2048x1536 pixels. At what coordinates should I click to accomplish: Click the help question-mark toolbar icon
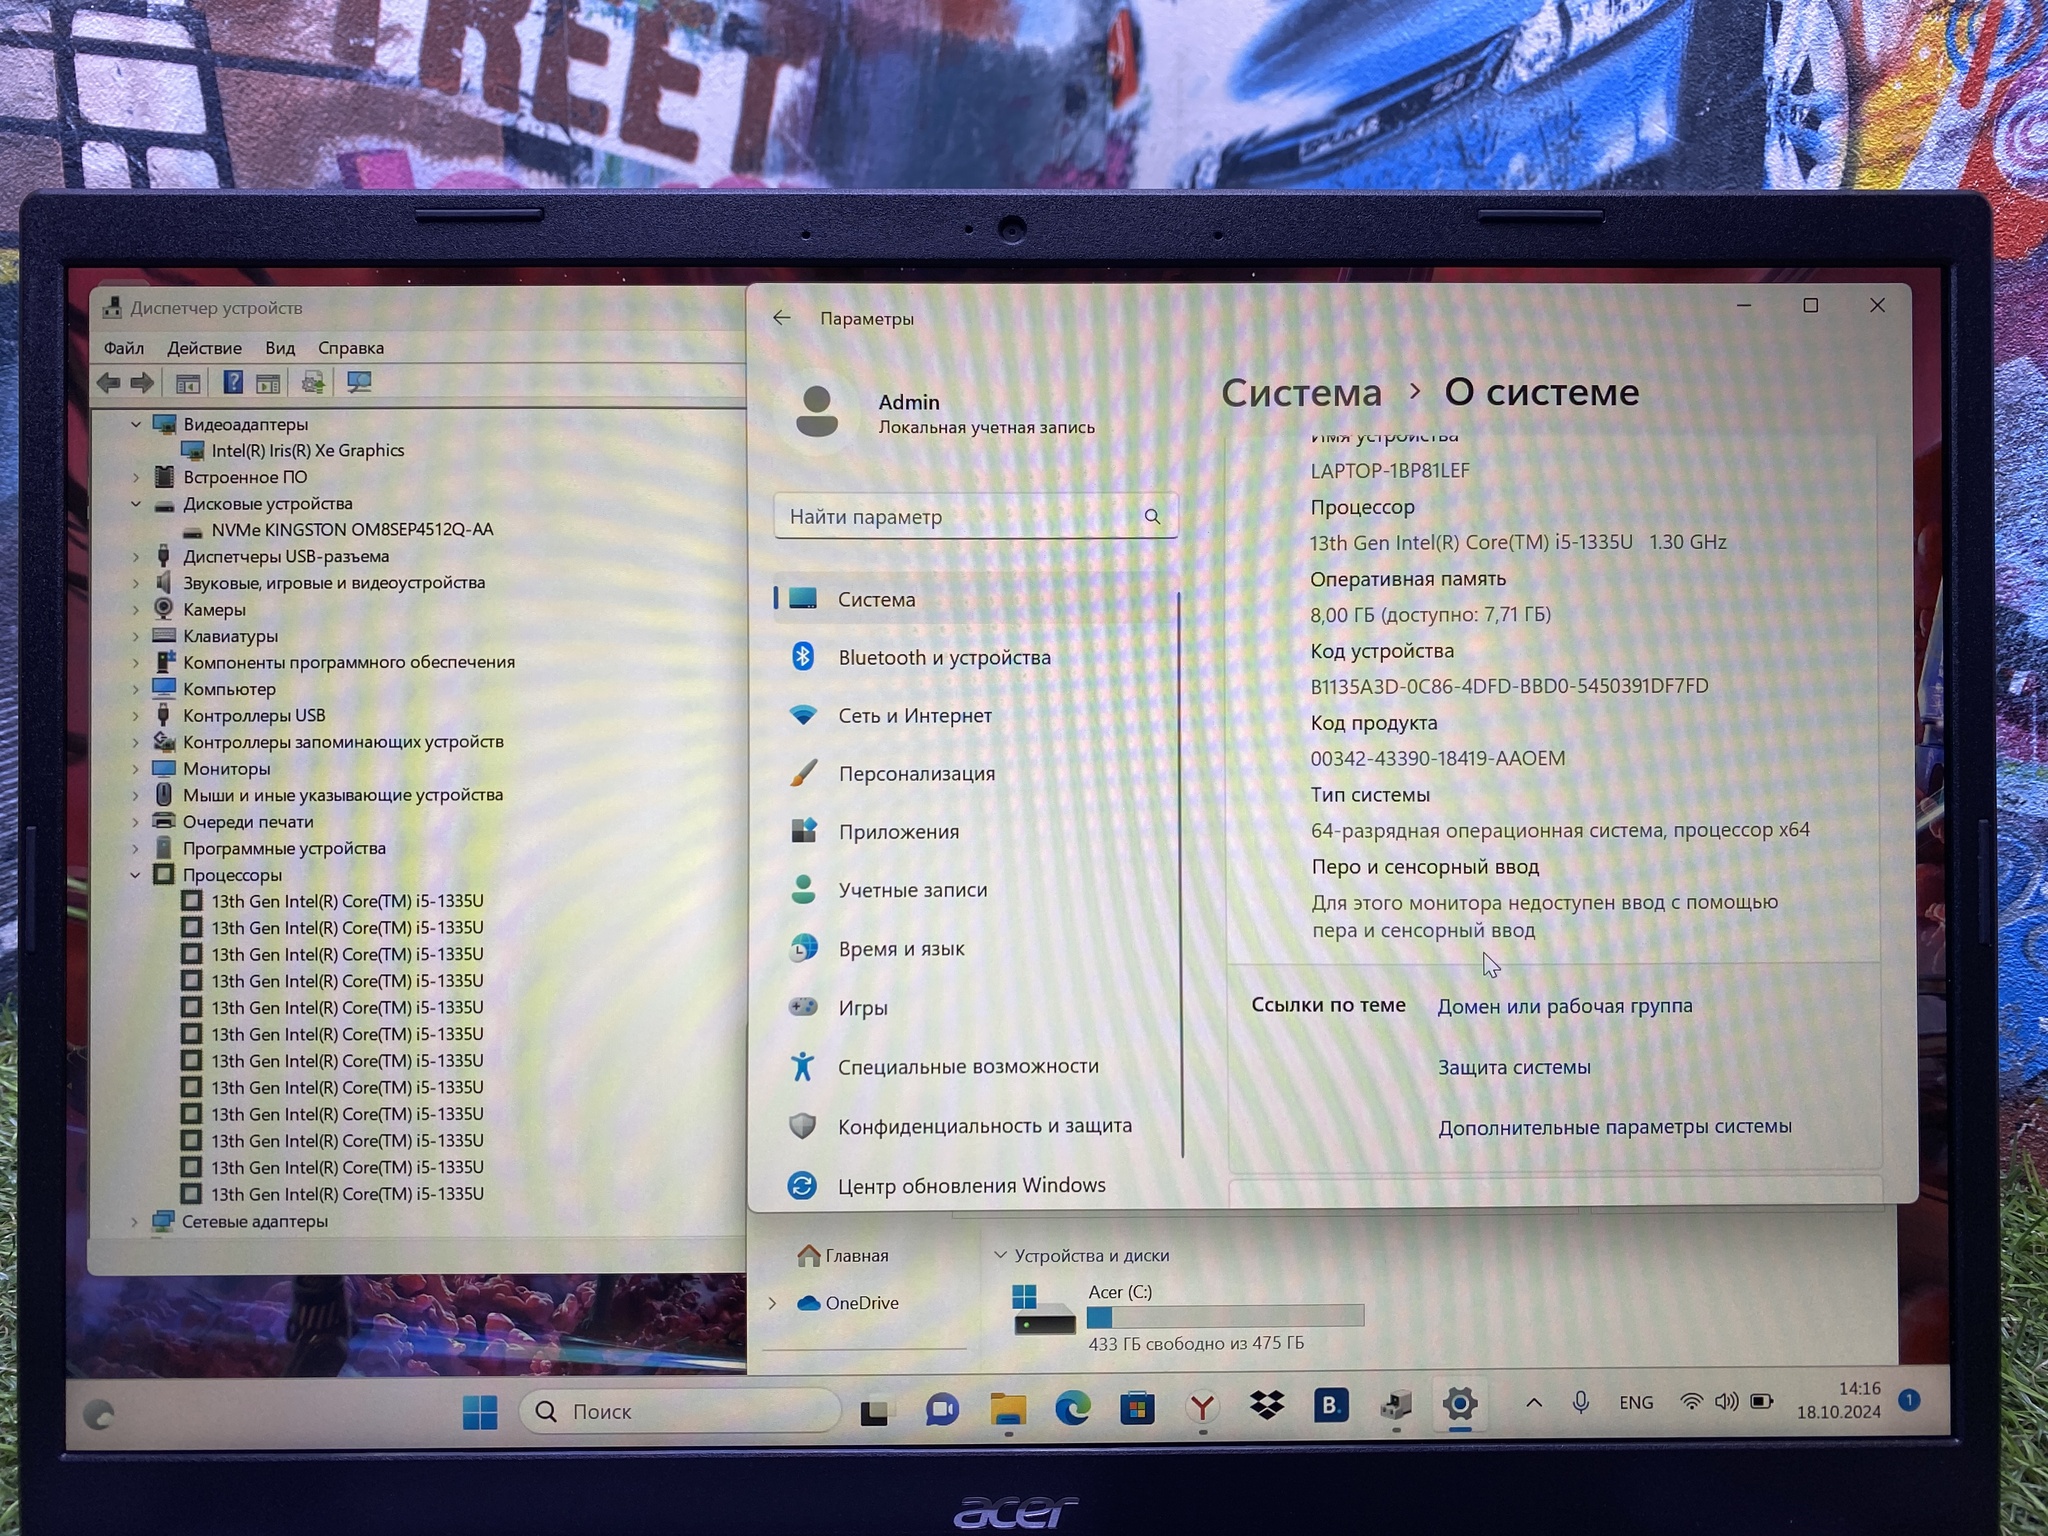(232, 382)
